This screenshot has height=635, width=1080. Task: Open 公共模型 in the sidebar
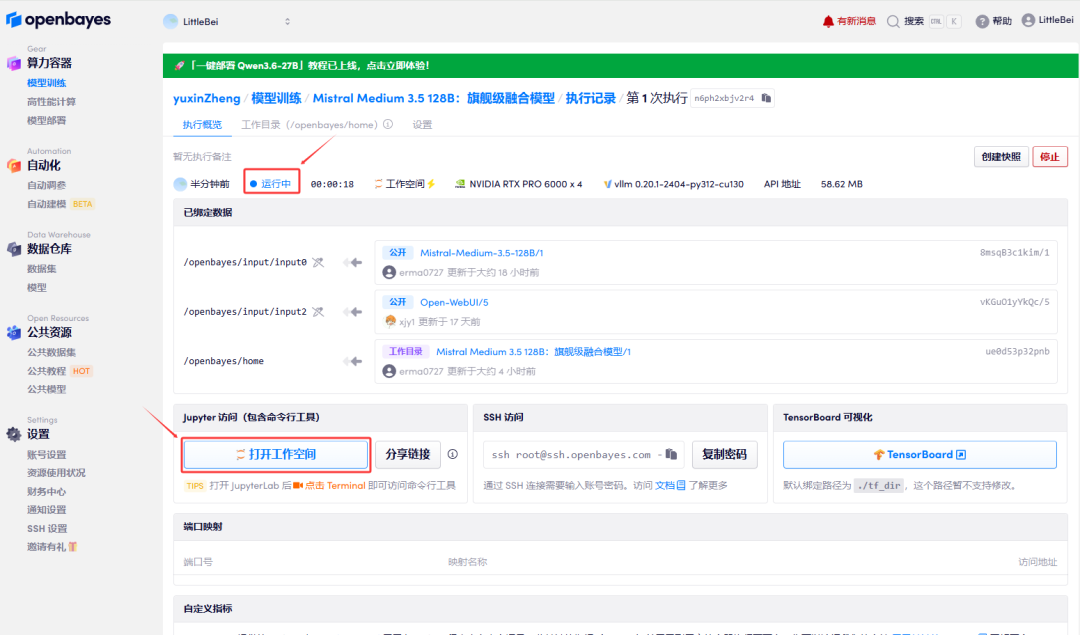(47, 389)
